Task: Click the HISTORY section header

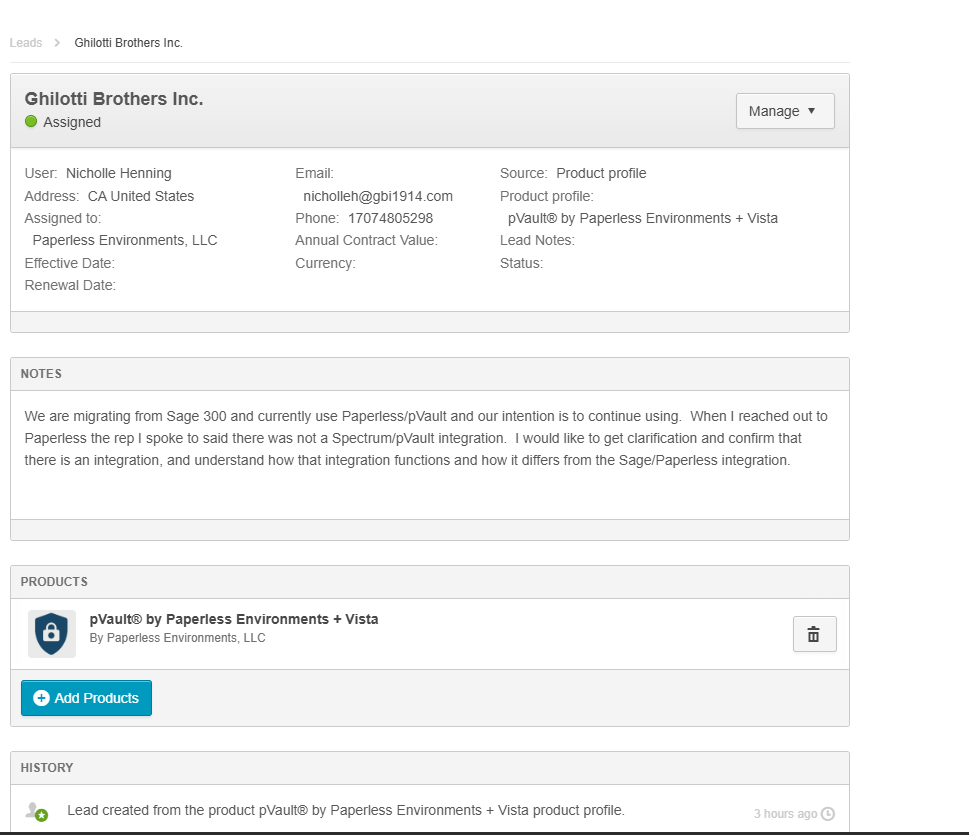Action: click(x=47, y=768)
